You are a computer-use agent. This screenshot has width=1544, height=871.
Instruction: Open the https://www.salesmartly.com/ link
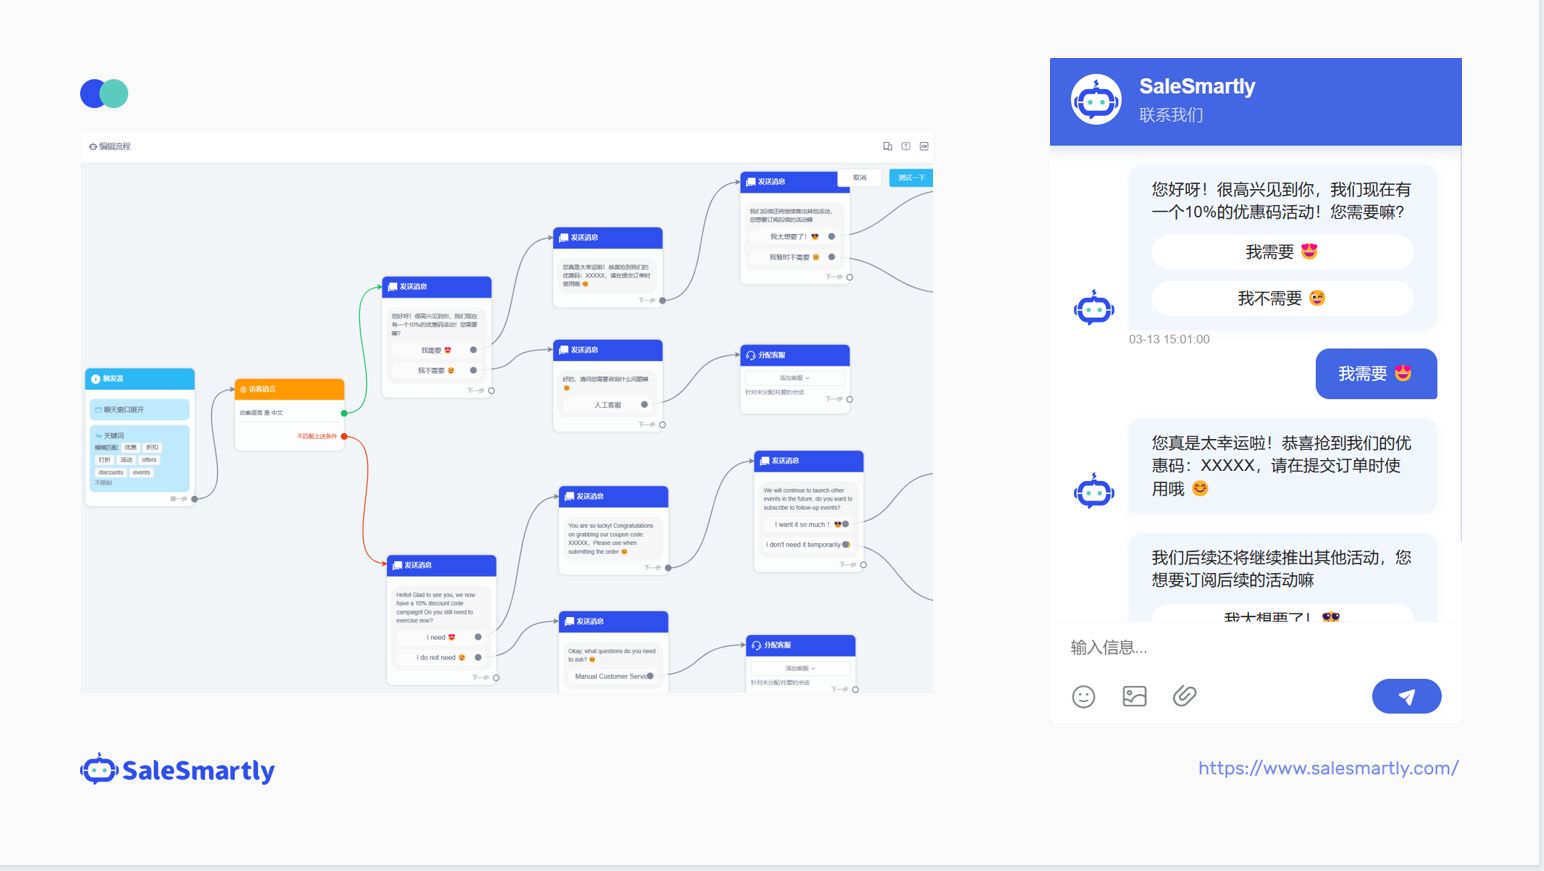pyautogui.click(x=1328, y=768)
